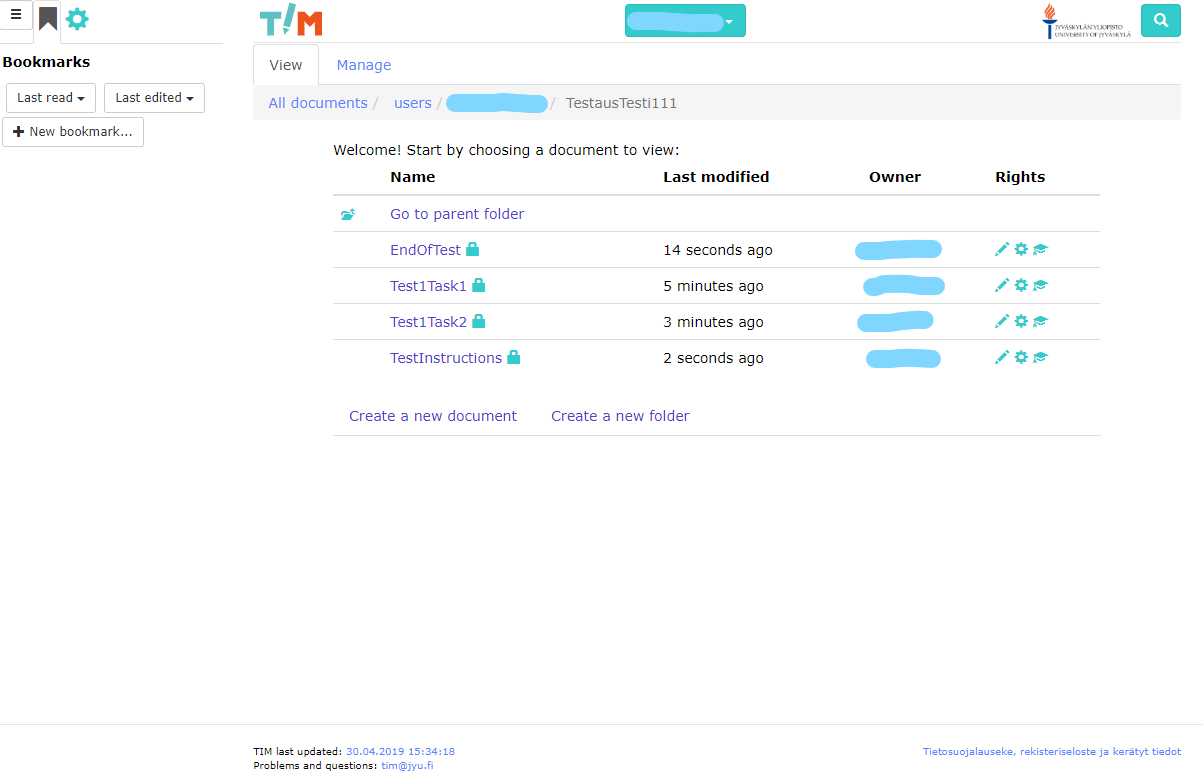This screenshot has width=1203, height=780.
Task: Open the user dropdown in the top bar
Action: point(685,20)
